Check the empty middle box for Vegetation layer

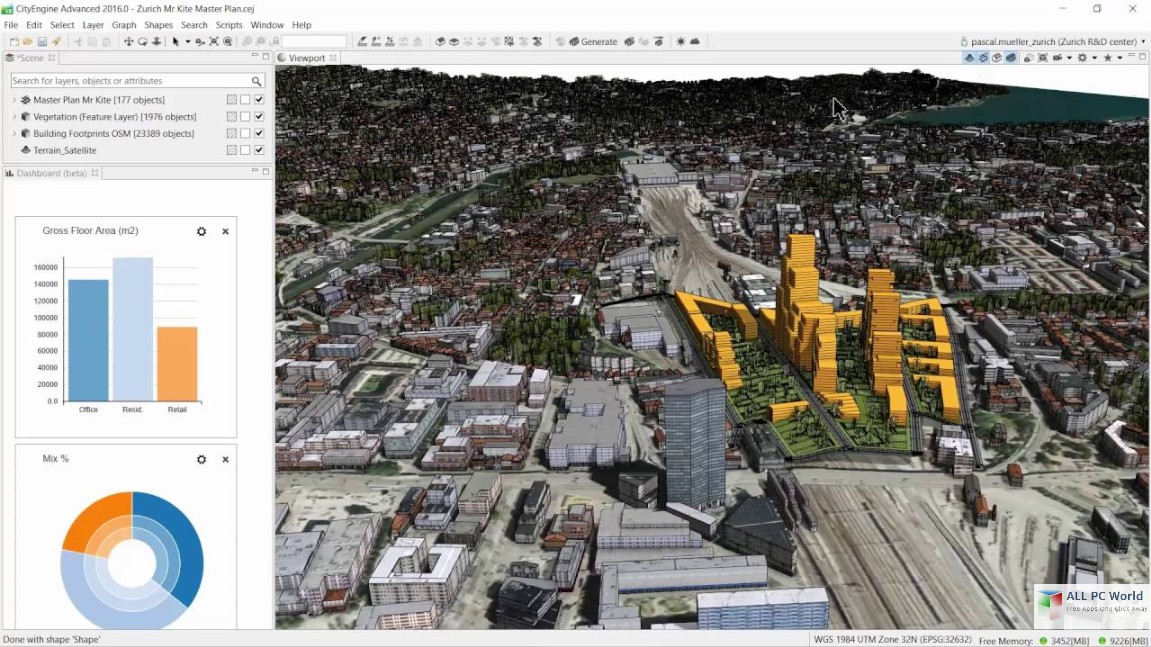point(245,117)
